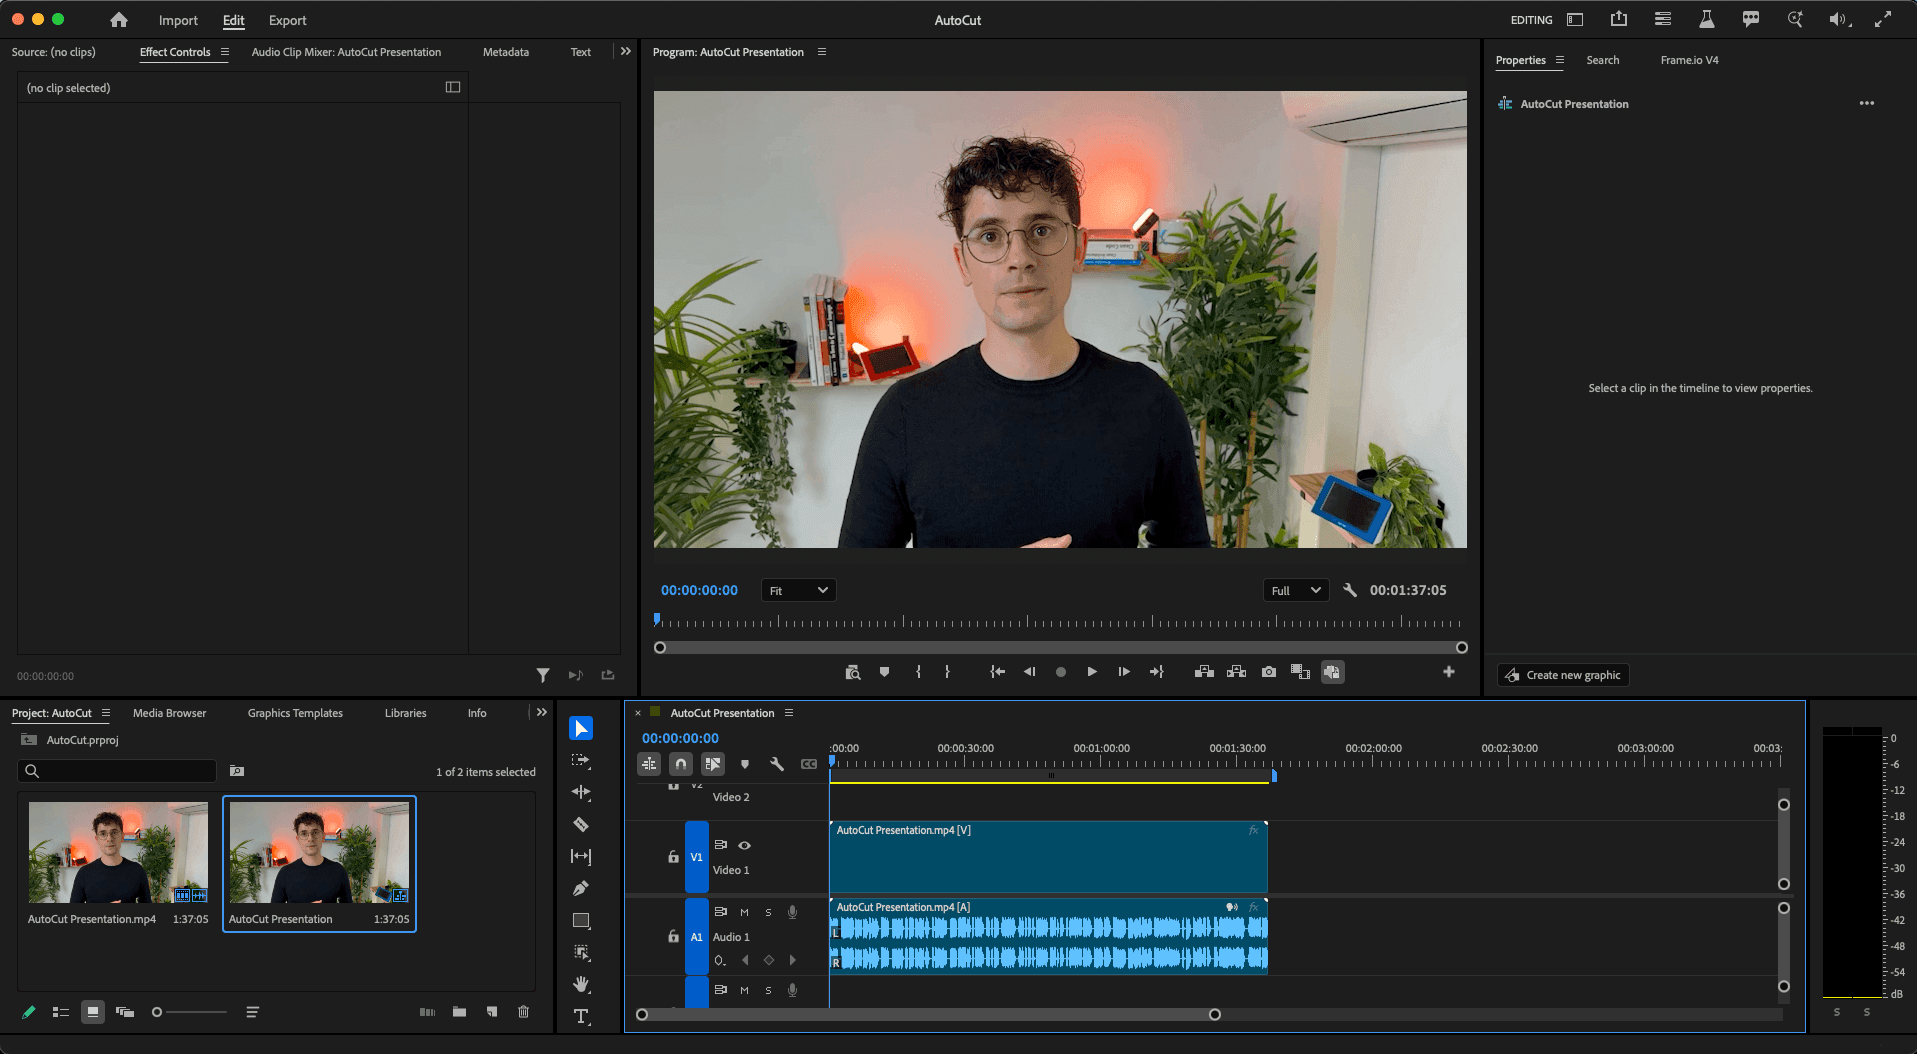Open the Full playback resolution dropdown
The width and height of the screenshot is (1917, 1054).
[x=1295, y=590]
